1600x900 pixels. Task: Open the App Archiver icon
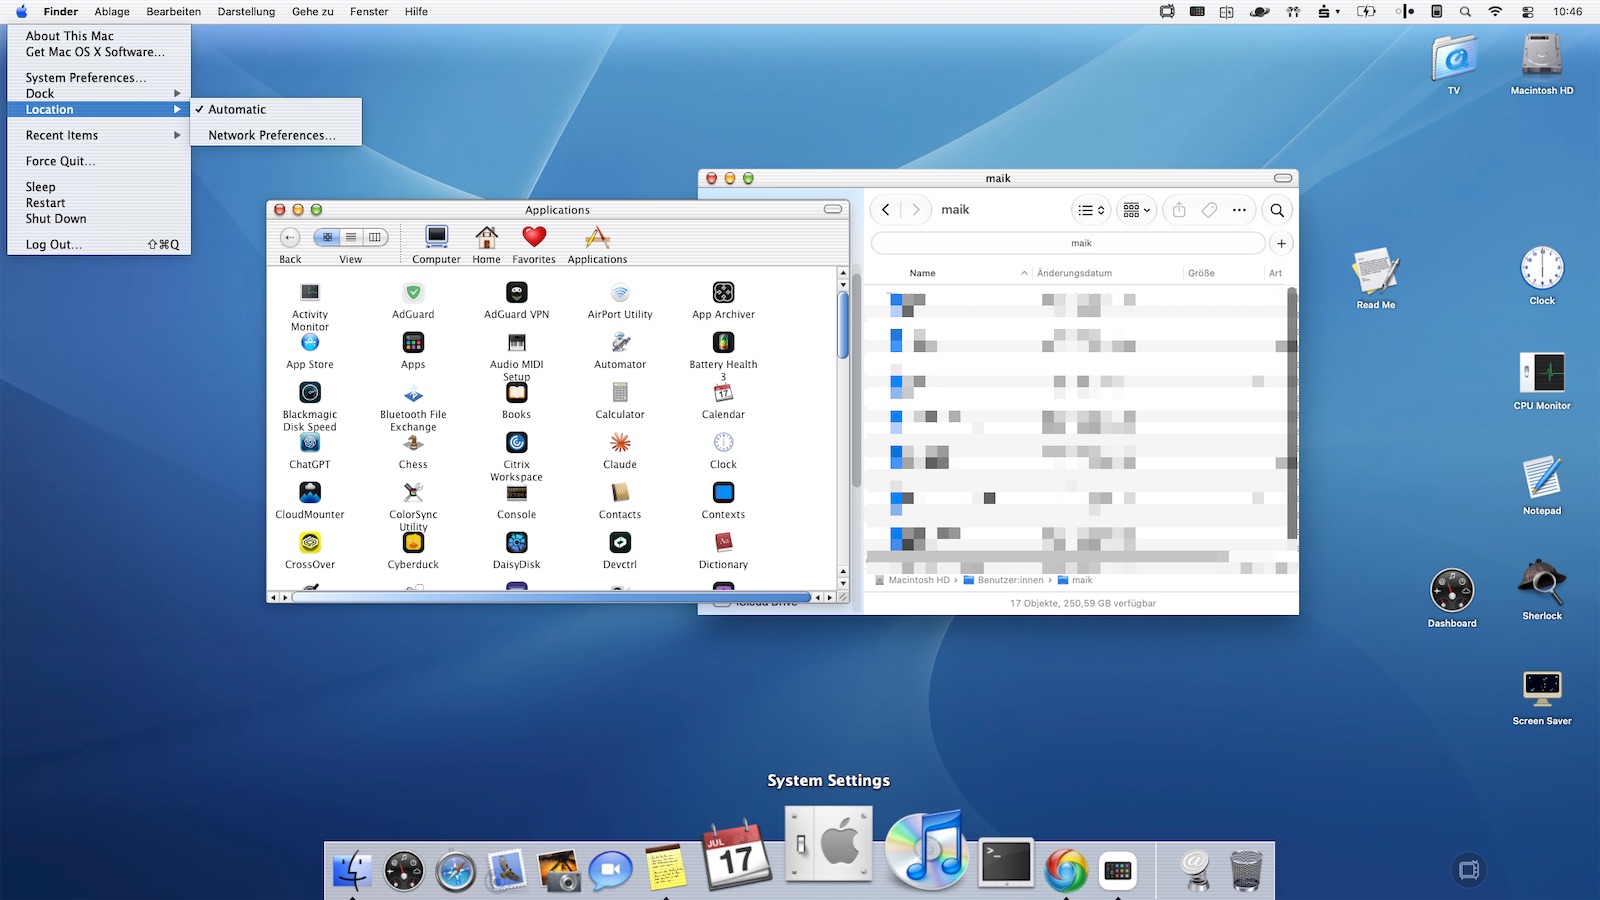tap(723, 293)
